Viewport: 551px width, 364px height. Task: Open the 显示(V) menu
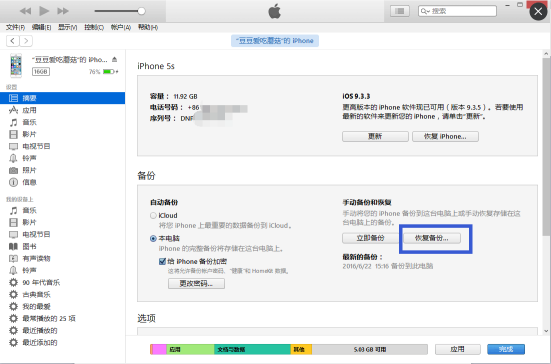pos(67,27)
